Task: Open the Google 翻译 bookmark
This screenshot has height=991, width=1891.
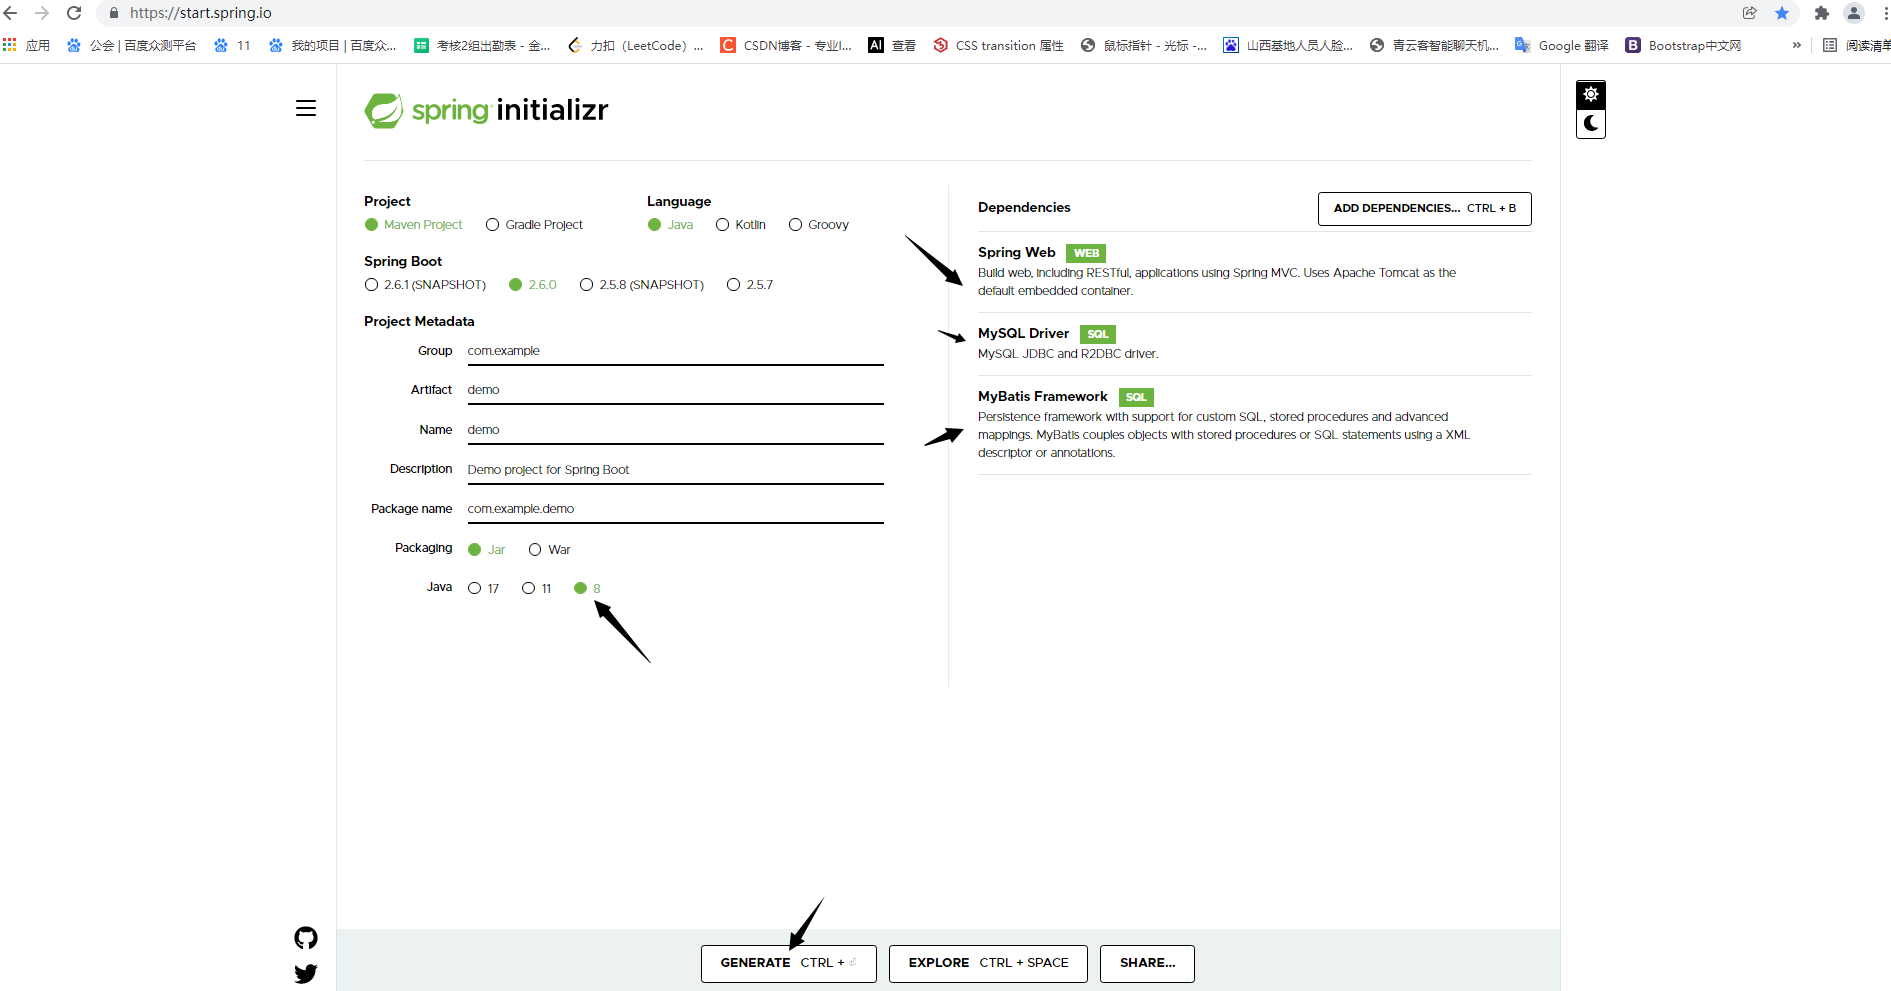Action: [x=1562, y=45]
